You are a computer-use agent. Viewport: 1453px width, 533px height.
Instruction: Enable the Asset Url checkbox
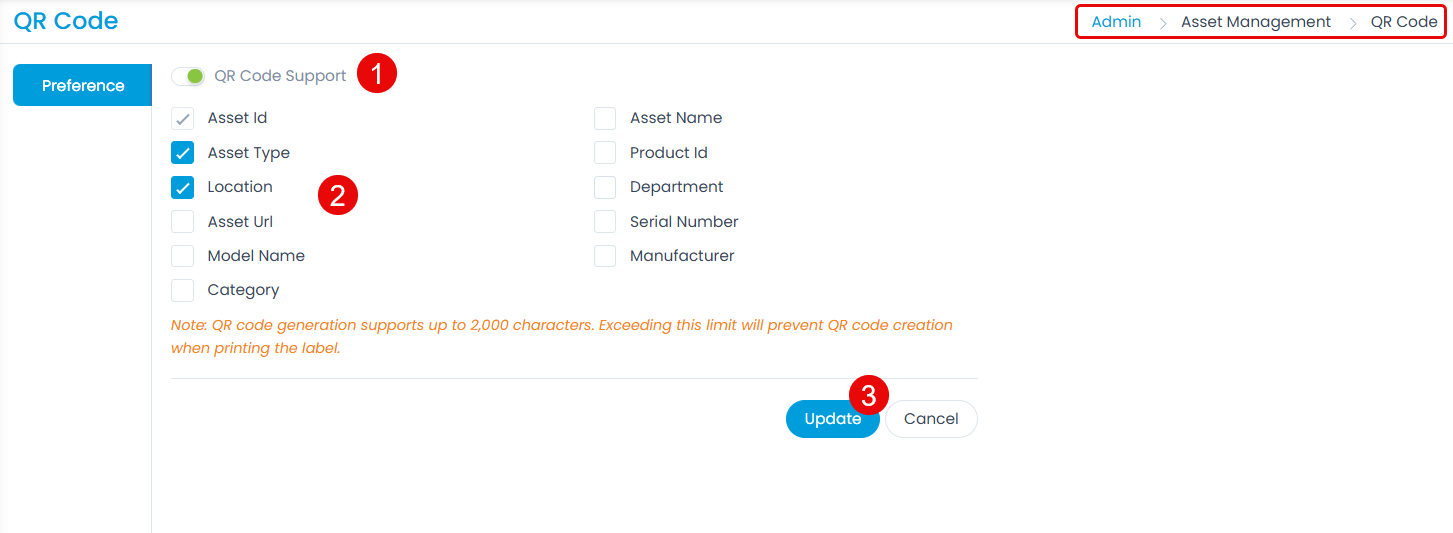(183, 222)
